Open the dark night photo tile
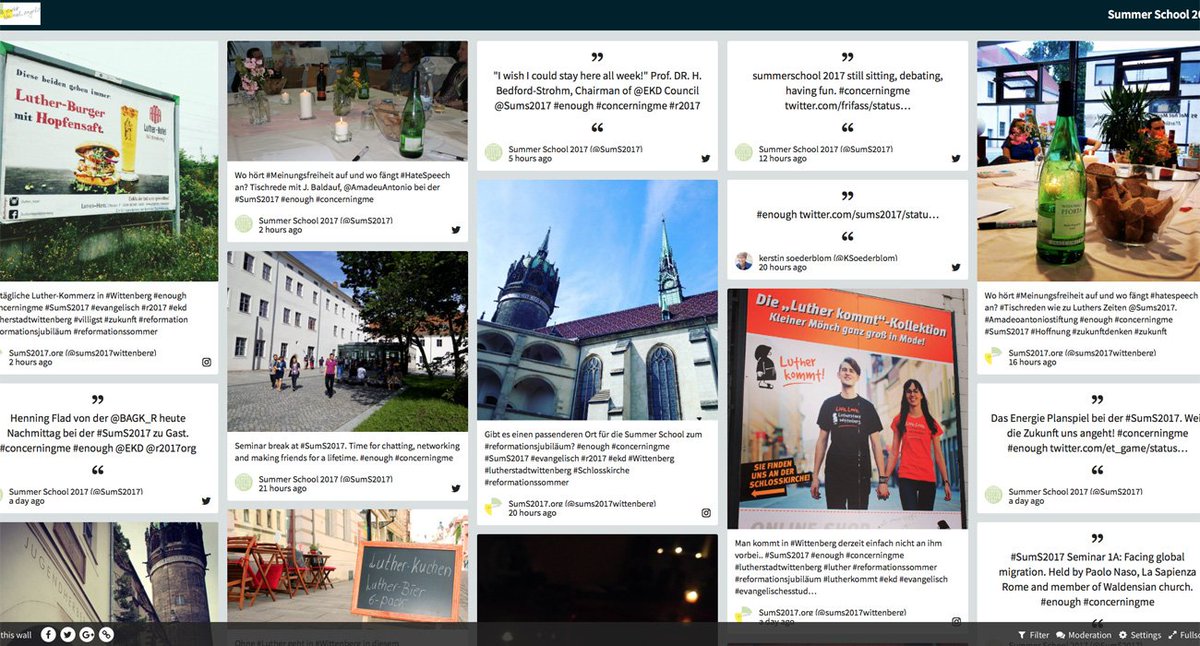Image resolution: width=1200 pixels, height=646 pixels. tap(597, 579)
